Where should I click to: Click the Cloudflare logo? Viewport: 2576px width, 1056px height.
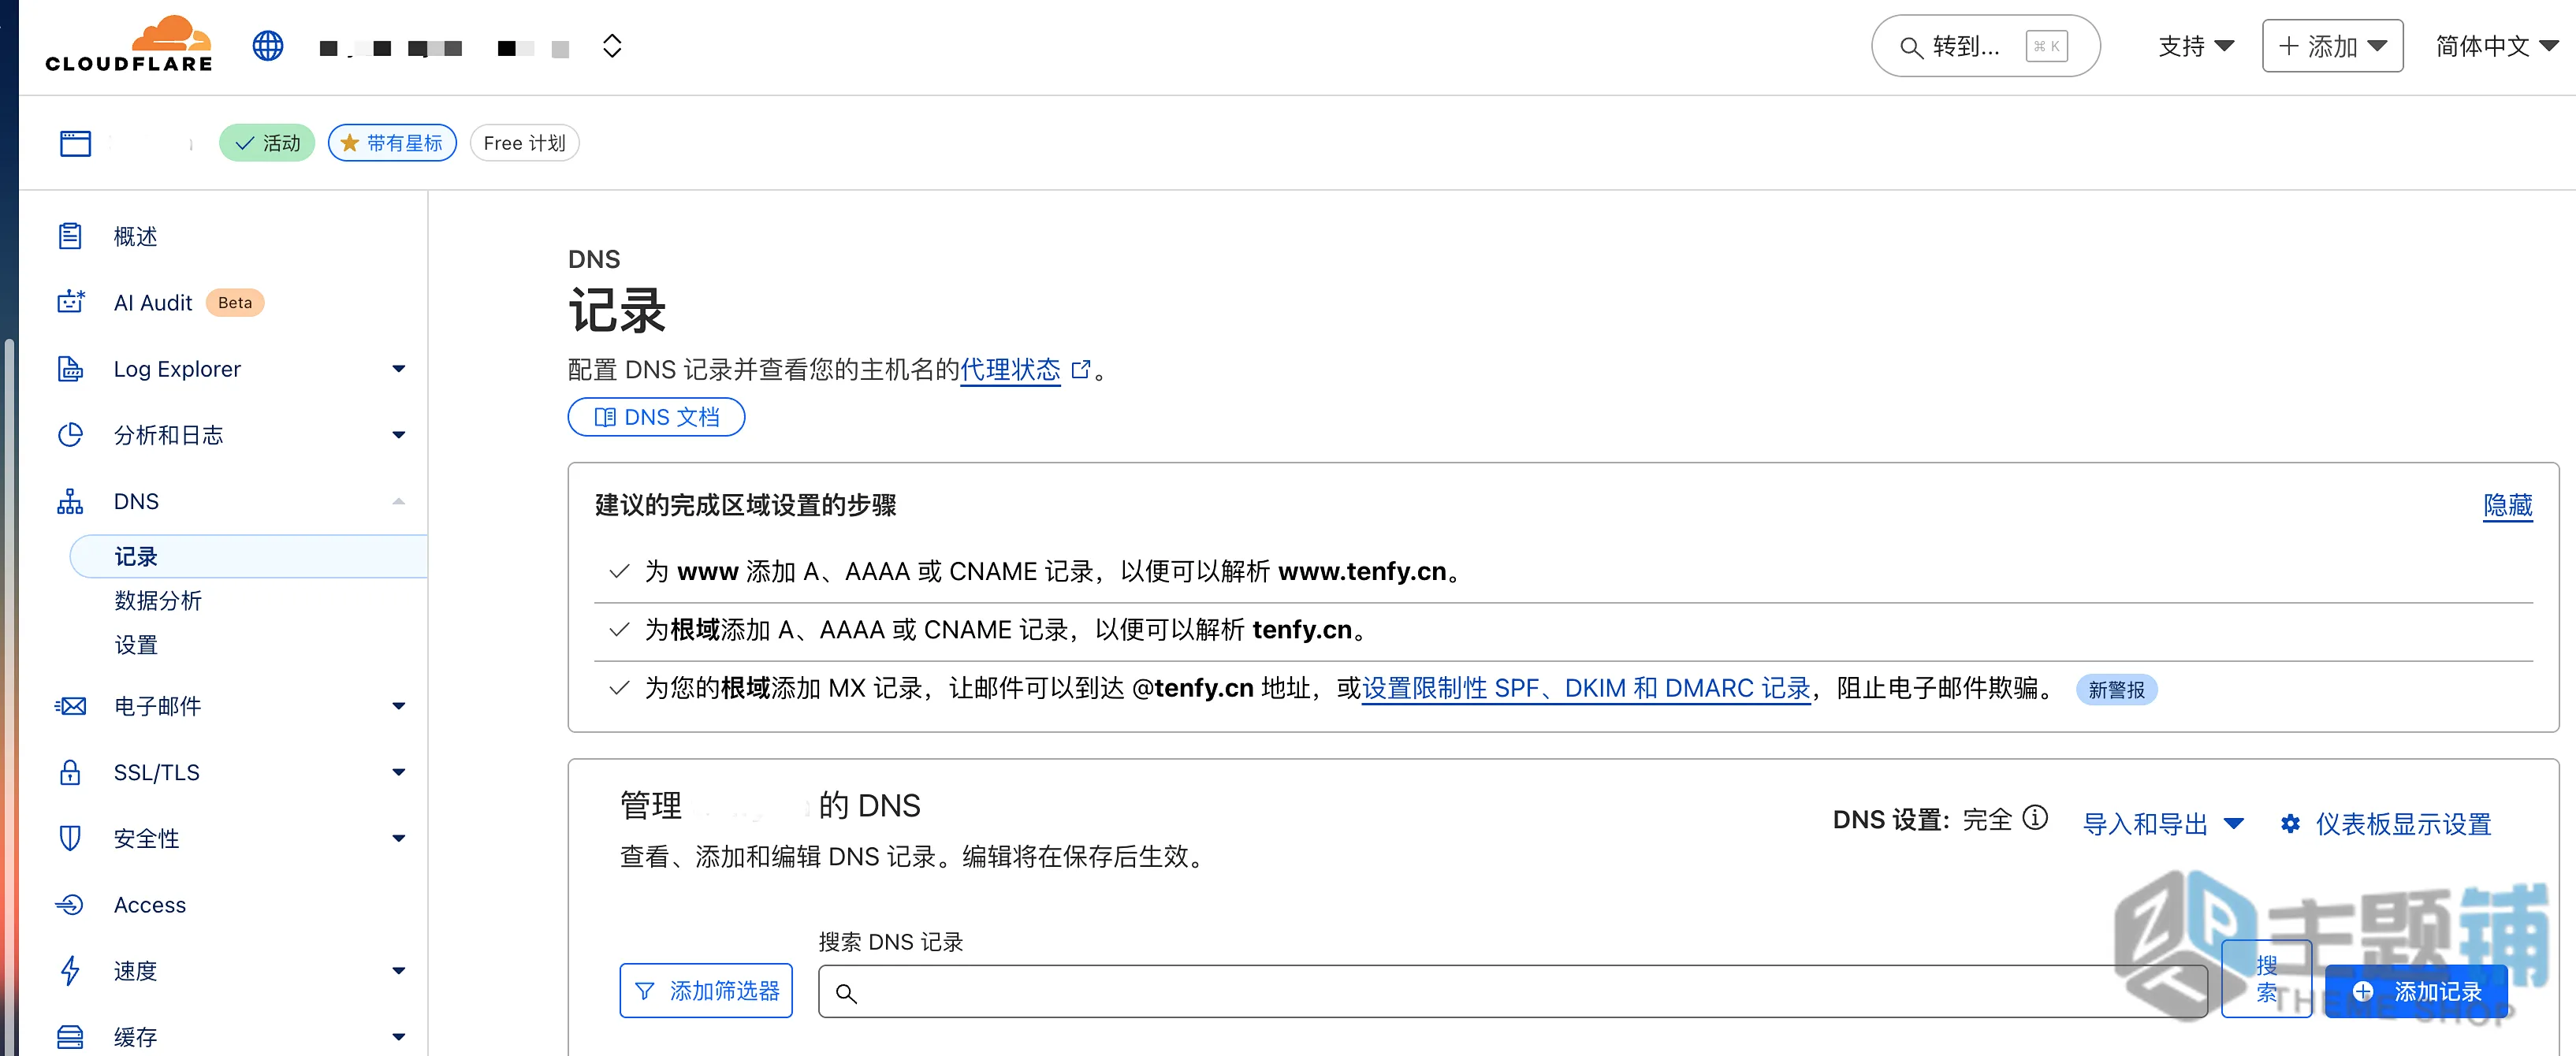129,45
